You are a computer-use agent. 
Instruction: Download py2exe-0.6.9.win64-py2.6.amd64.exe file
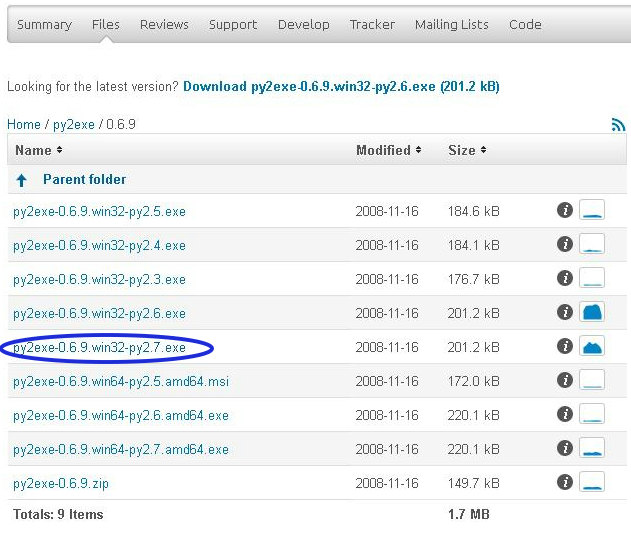tap(121, 416)
